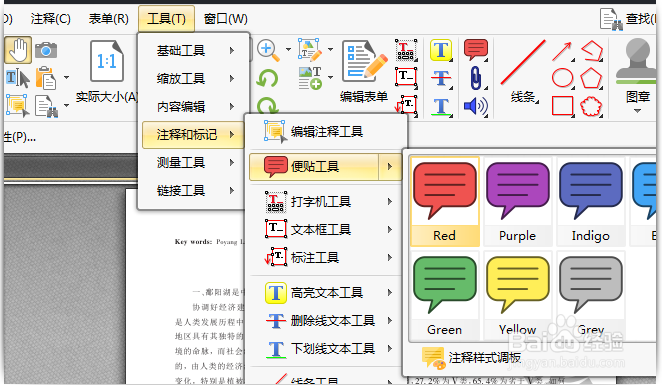
Task: Expand the 内容编辑 submenu
Action: (193, 106)
